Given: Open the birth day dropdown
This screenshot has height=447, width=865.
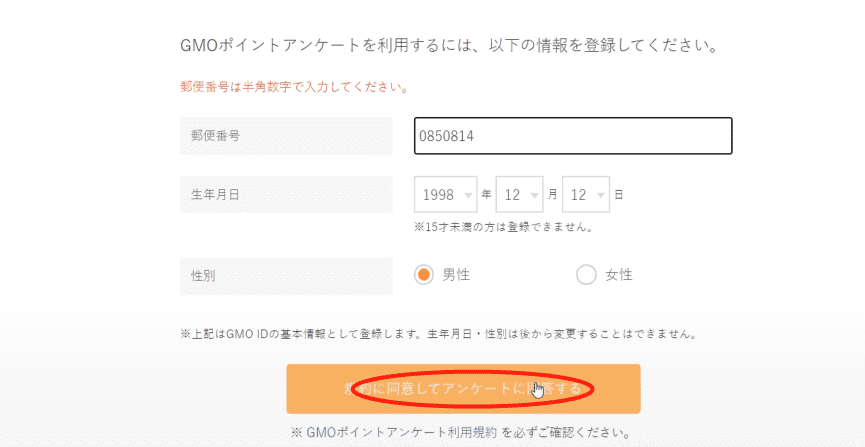Looking at the screenshot, I should tap(586, 195).
